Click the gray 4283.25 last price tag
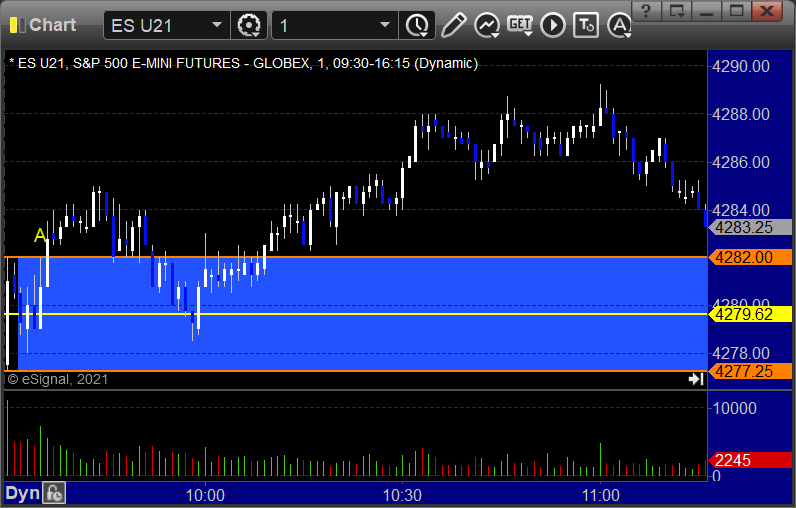The image size is (796, 508). [751, 227]
